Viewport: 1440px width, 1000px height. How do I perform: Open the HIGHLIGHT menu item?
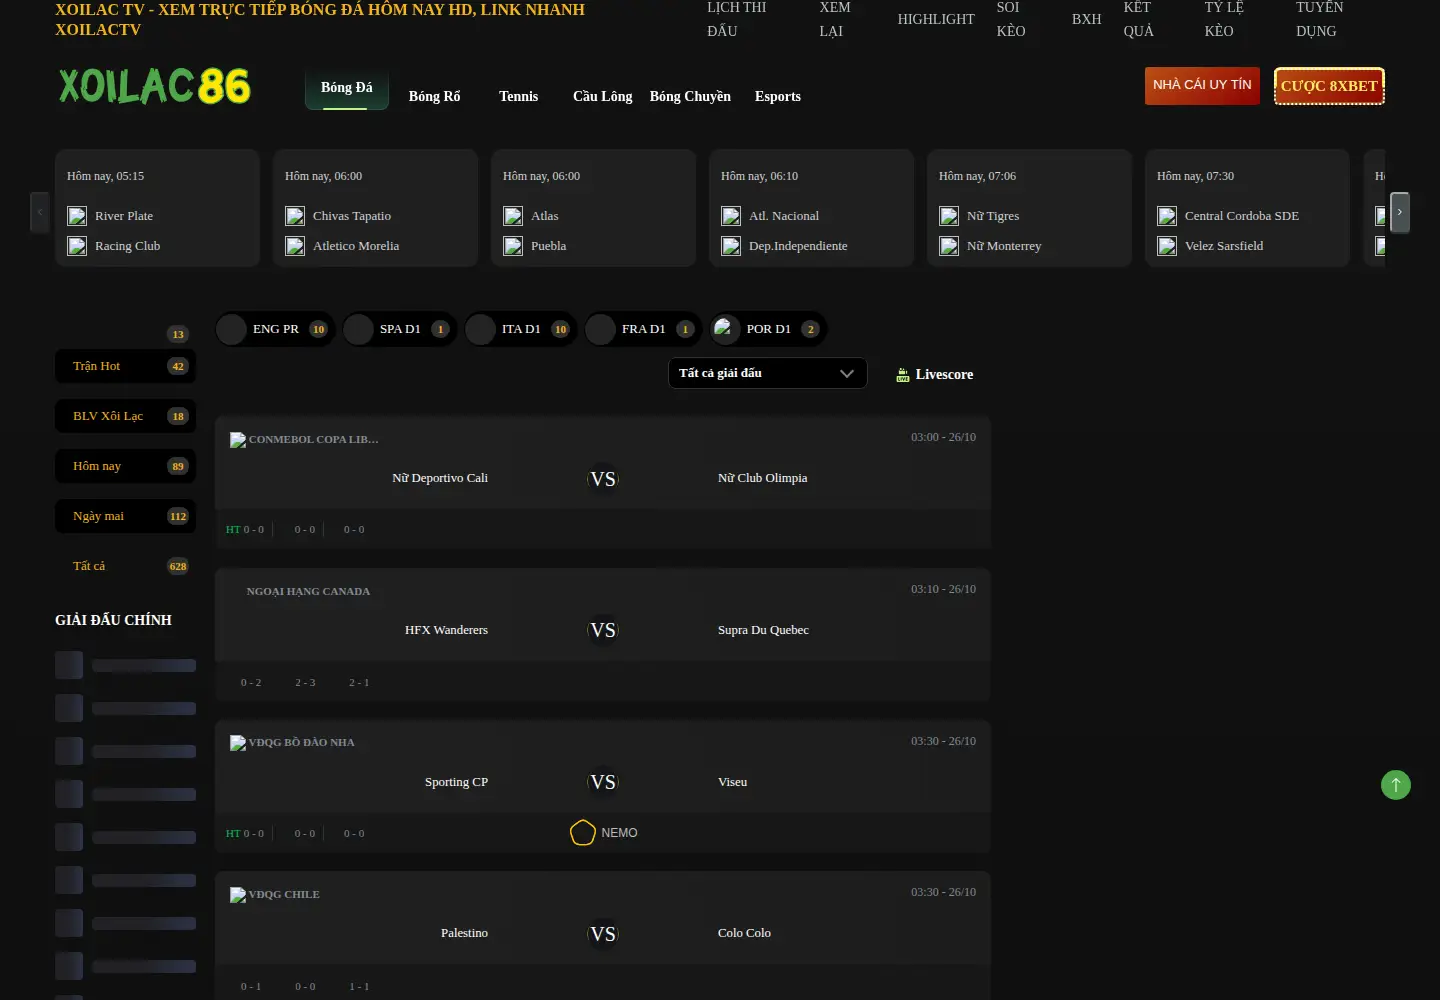[936, 19]
